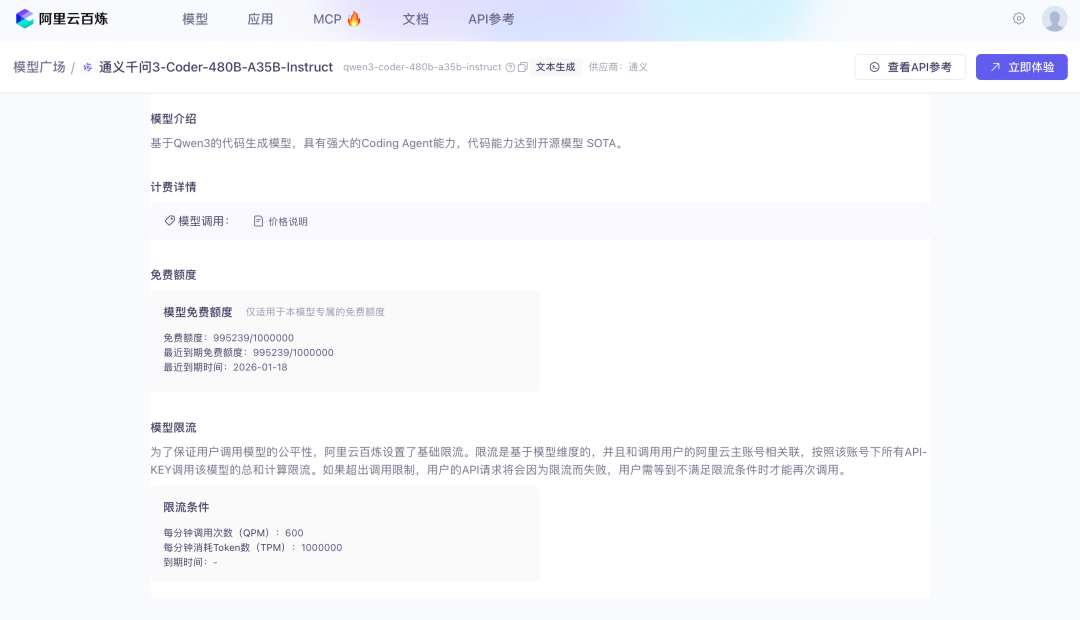Click the 免费额度 heading
The image size is (1080, 620).
[x=174, y=274]
